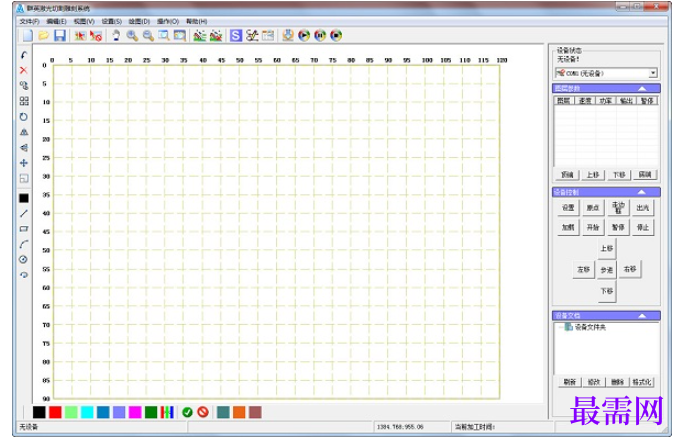Save with the floppy disk icon
This screenshot has height=442, width=682.
click(x=60, y=36)
